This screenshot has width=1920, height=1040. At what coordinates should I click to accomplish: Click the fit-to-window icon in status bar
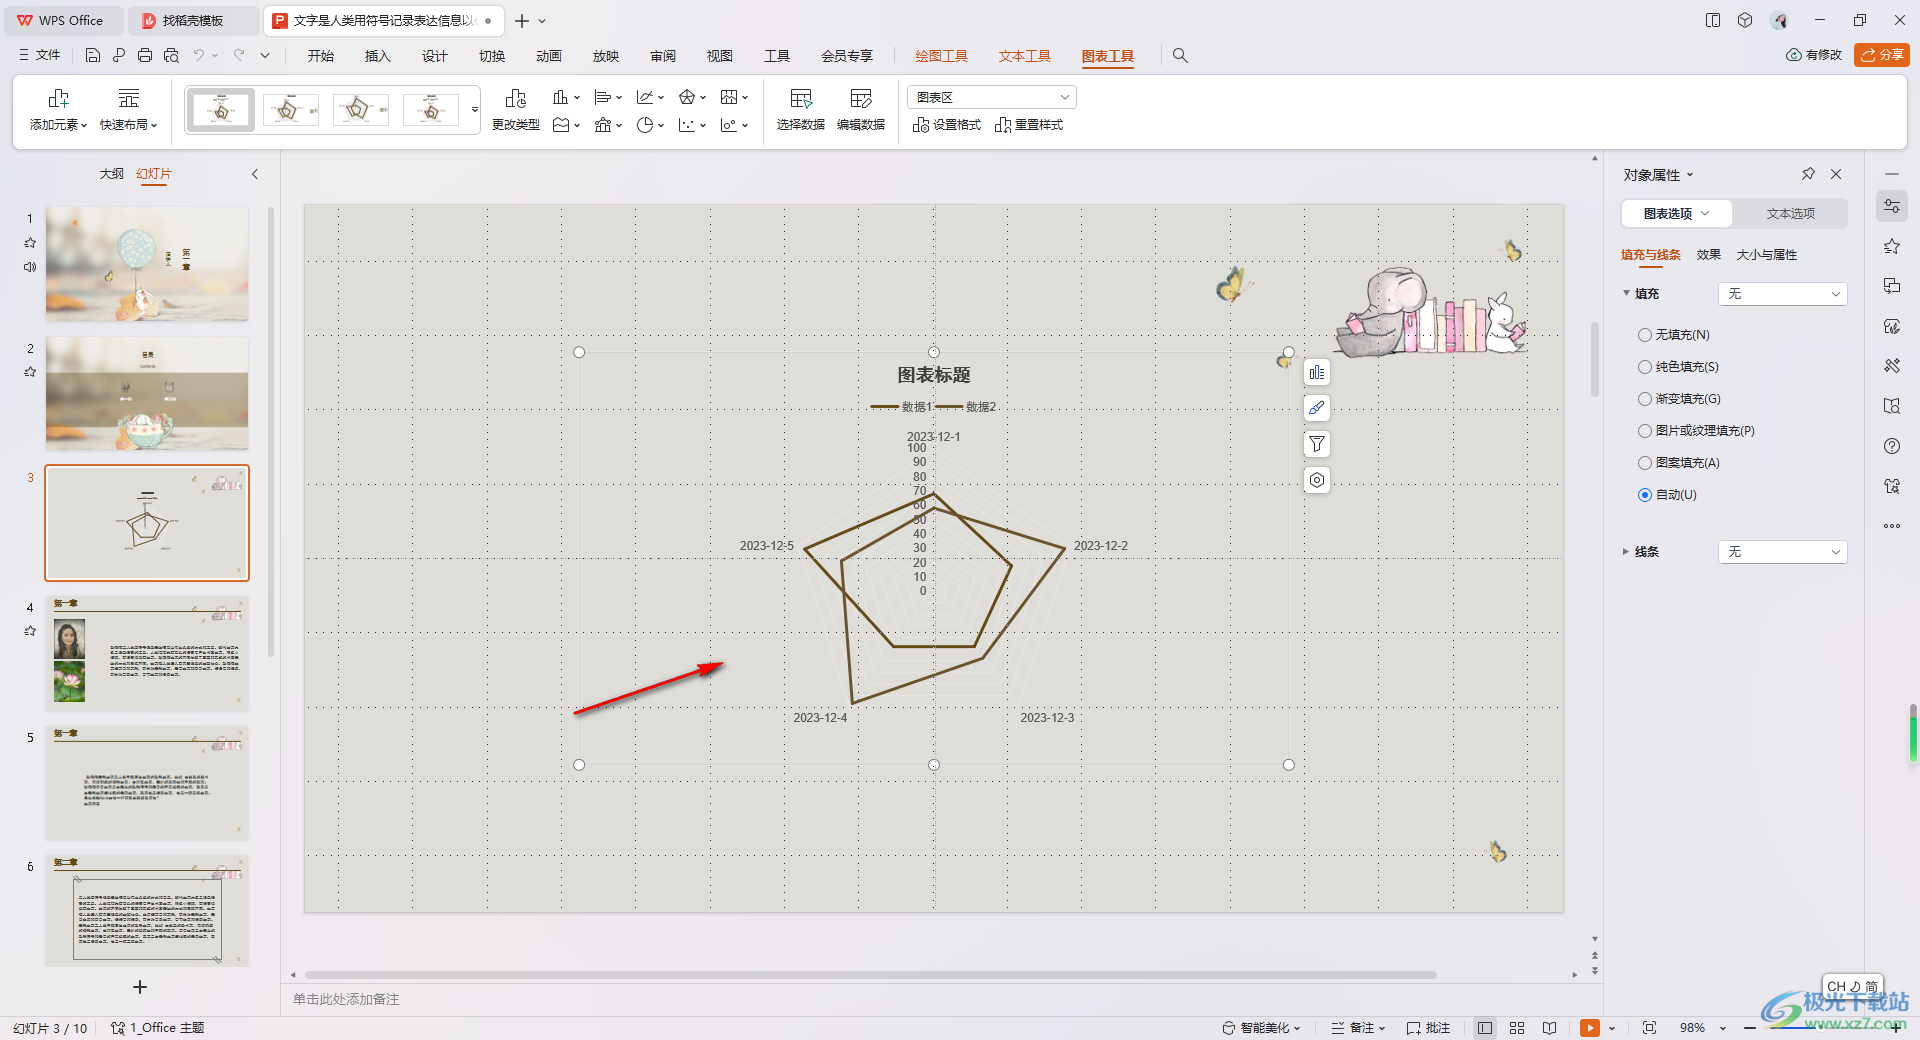[x=1649, y=1028]
